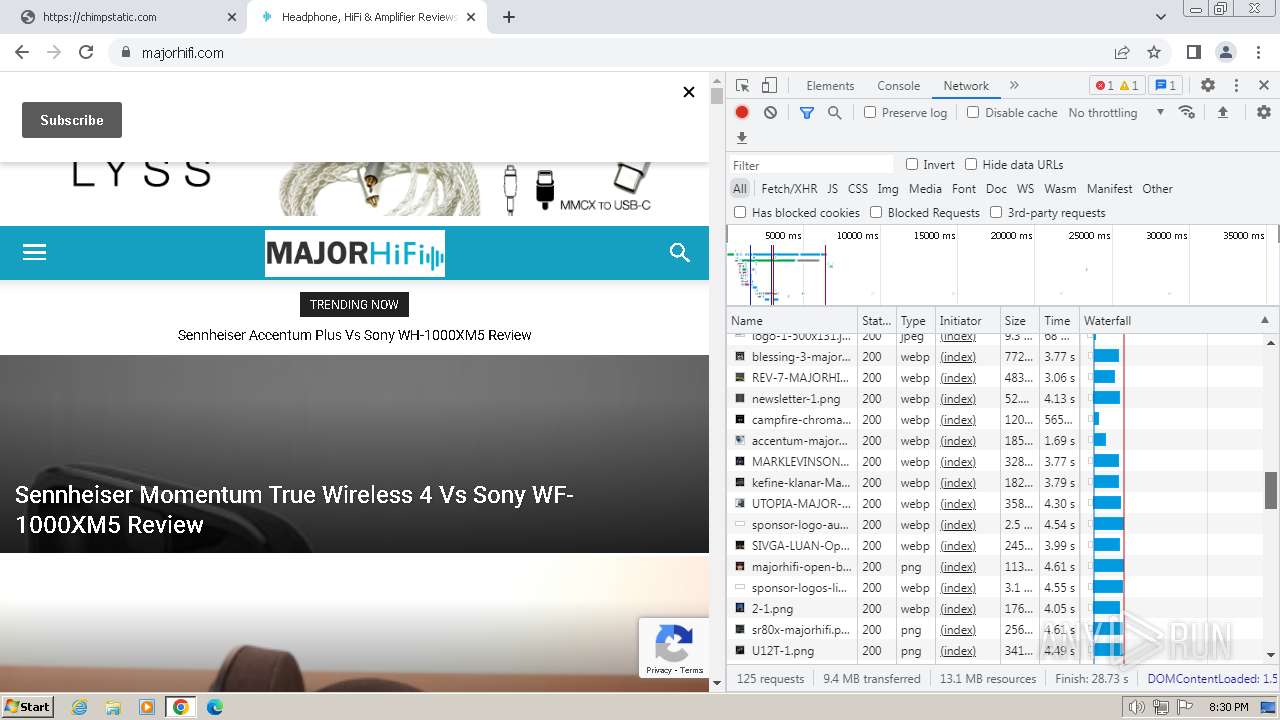Go back to previous page
The width and height of the screenshot is (1280, 720).
pyautogui.click(x=24, y=52)
